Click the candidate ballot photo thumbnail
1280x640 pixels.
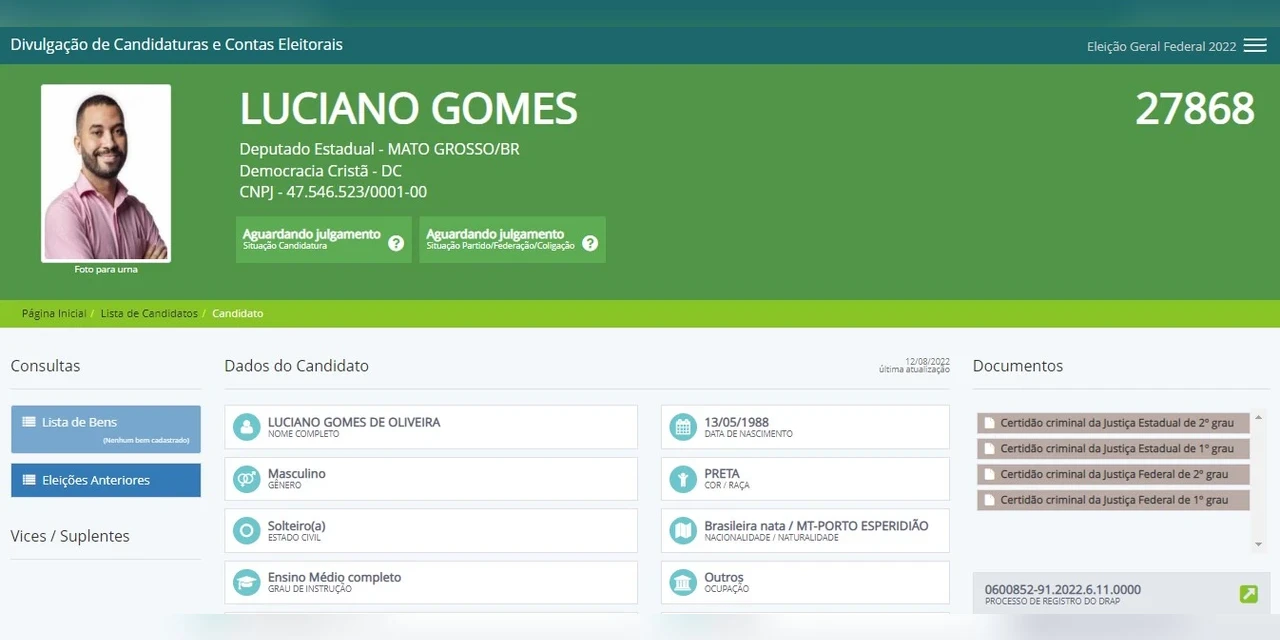(x=106, y=173)
